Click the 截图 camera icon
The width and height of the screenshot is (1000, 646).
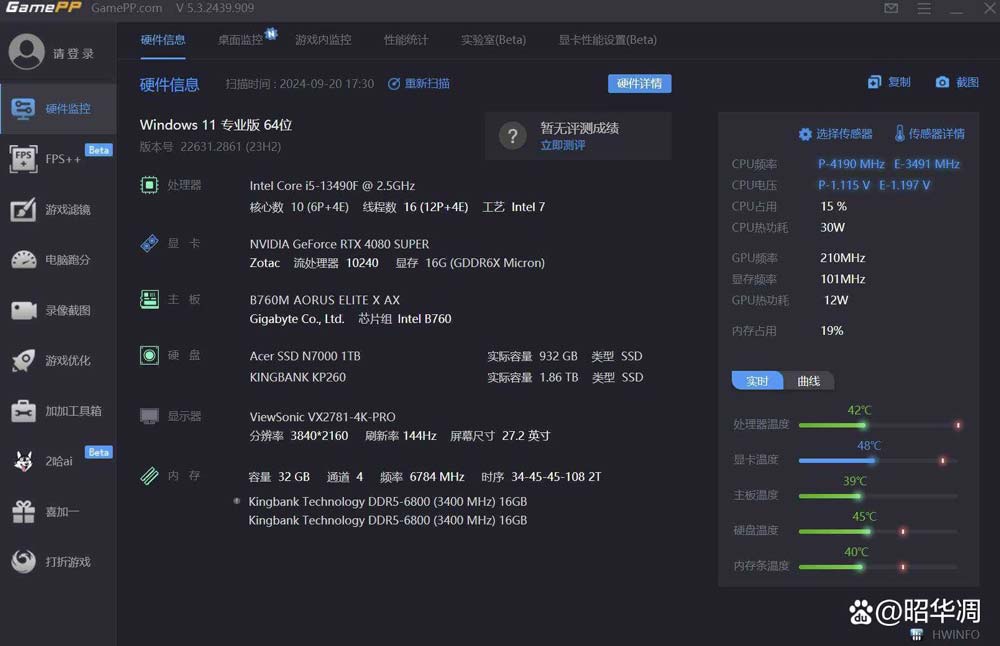pos(942,82)
